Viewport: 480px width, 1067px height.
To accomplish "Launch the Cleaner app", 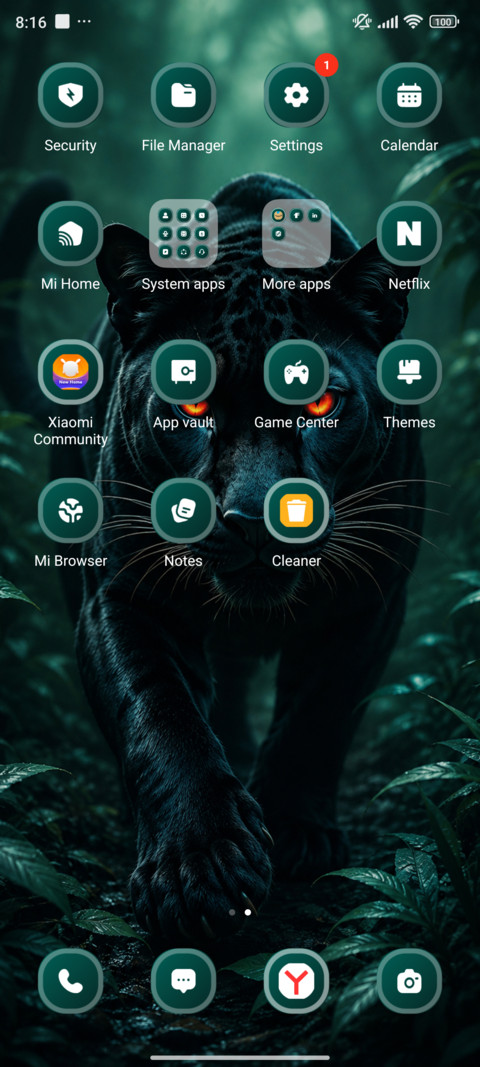I will (x=296, y=510).
